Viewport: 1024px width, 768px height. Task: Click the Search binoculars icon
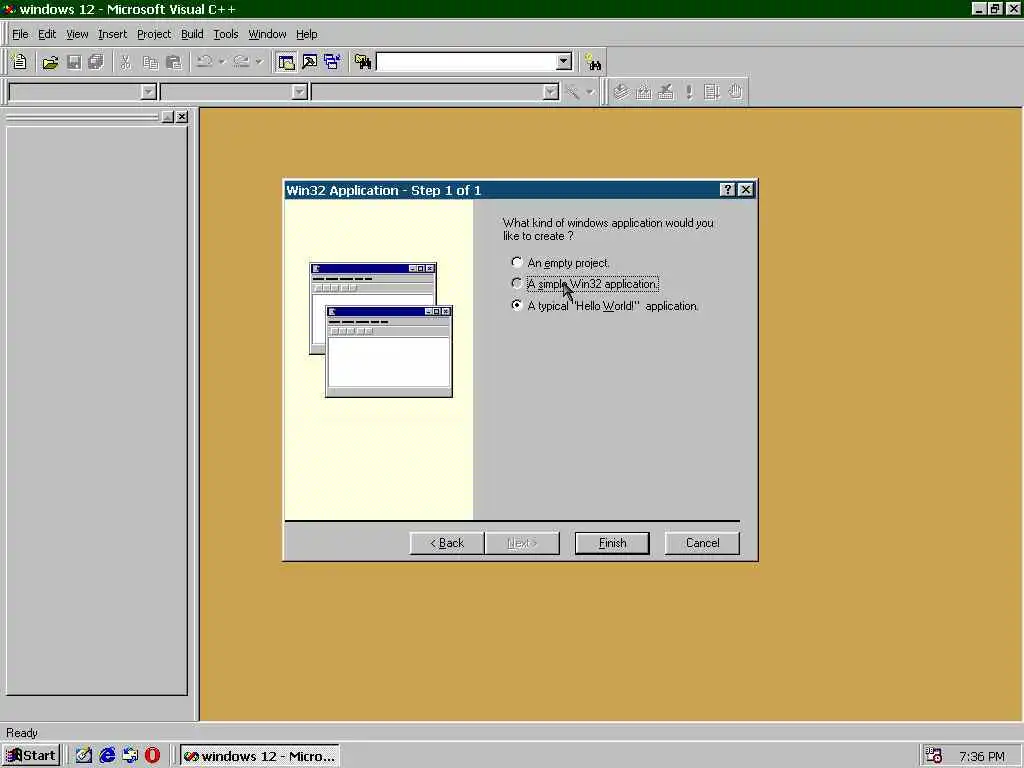click(x=593, y=62)
